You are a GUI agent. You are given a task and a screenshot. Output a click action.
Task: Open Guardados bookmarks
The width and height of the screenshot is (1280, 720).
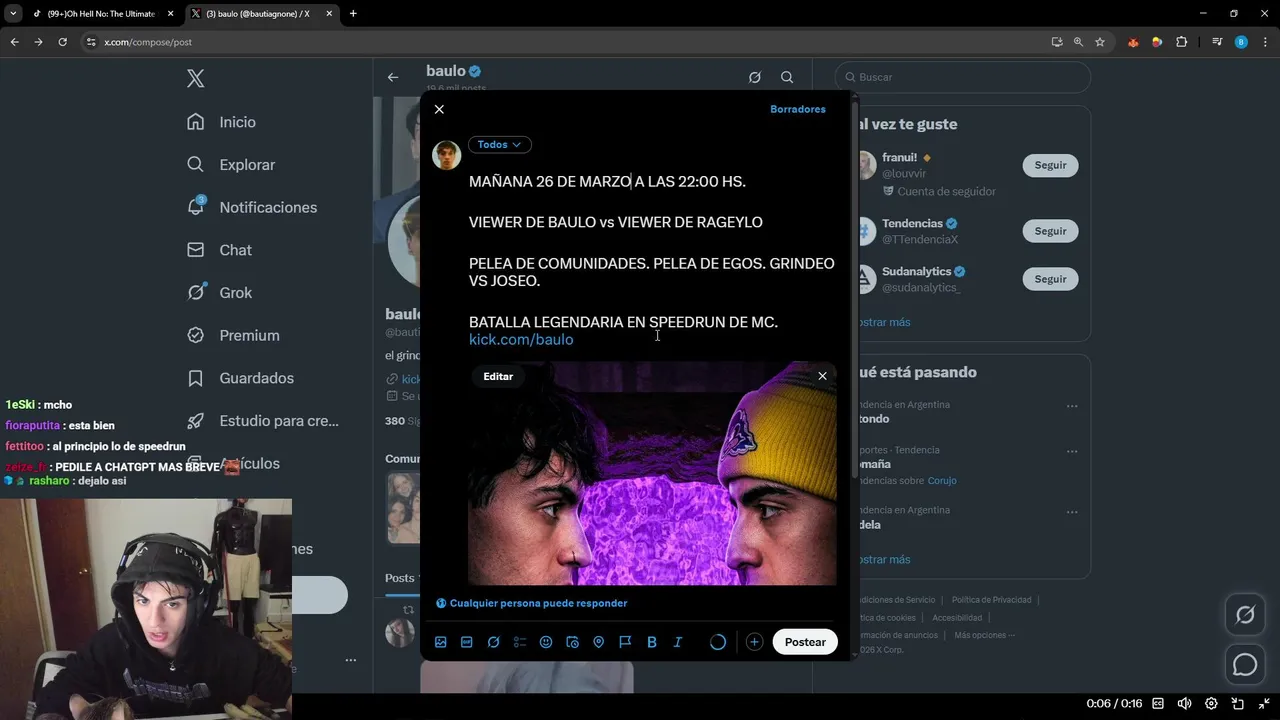[x=241, y=378]
